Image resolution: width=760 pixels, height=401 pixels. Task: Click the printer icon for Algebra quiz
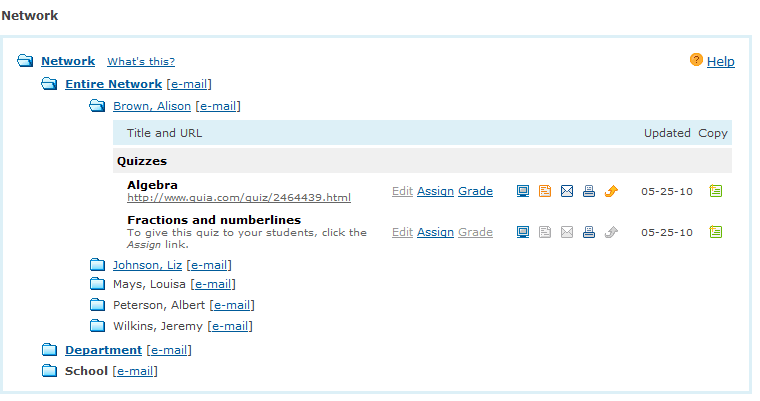(x=589, y=191)
